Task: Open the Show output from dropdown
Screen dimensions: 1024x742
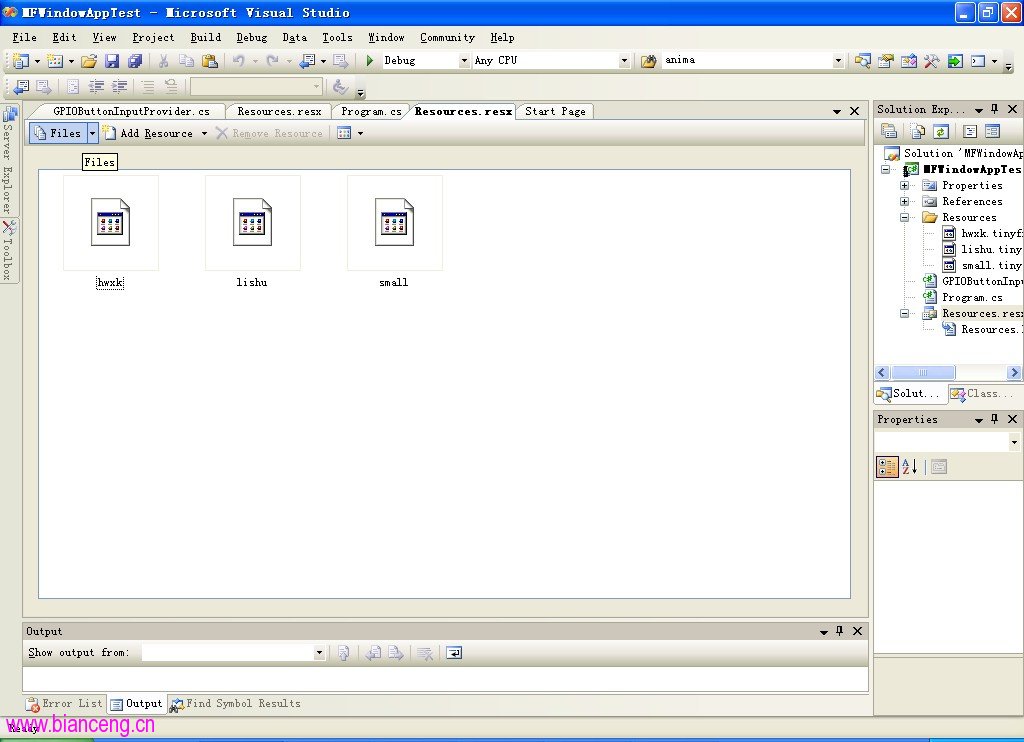Action: pyautogui.click(x=319, y=653)
